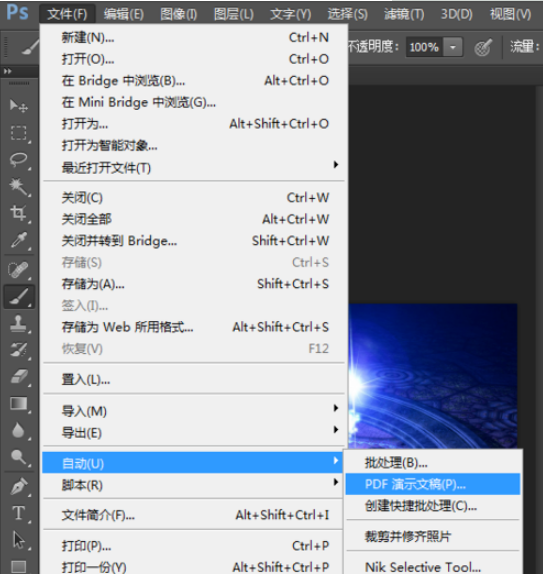Select the Magic Wand tool
Image resolution: width=543 pixels, height=574 pixels.
18,187
